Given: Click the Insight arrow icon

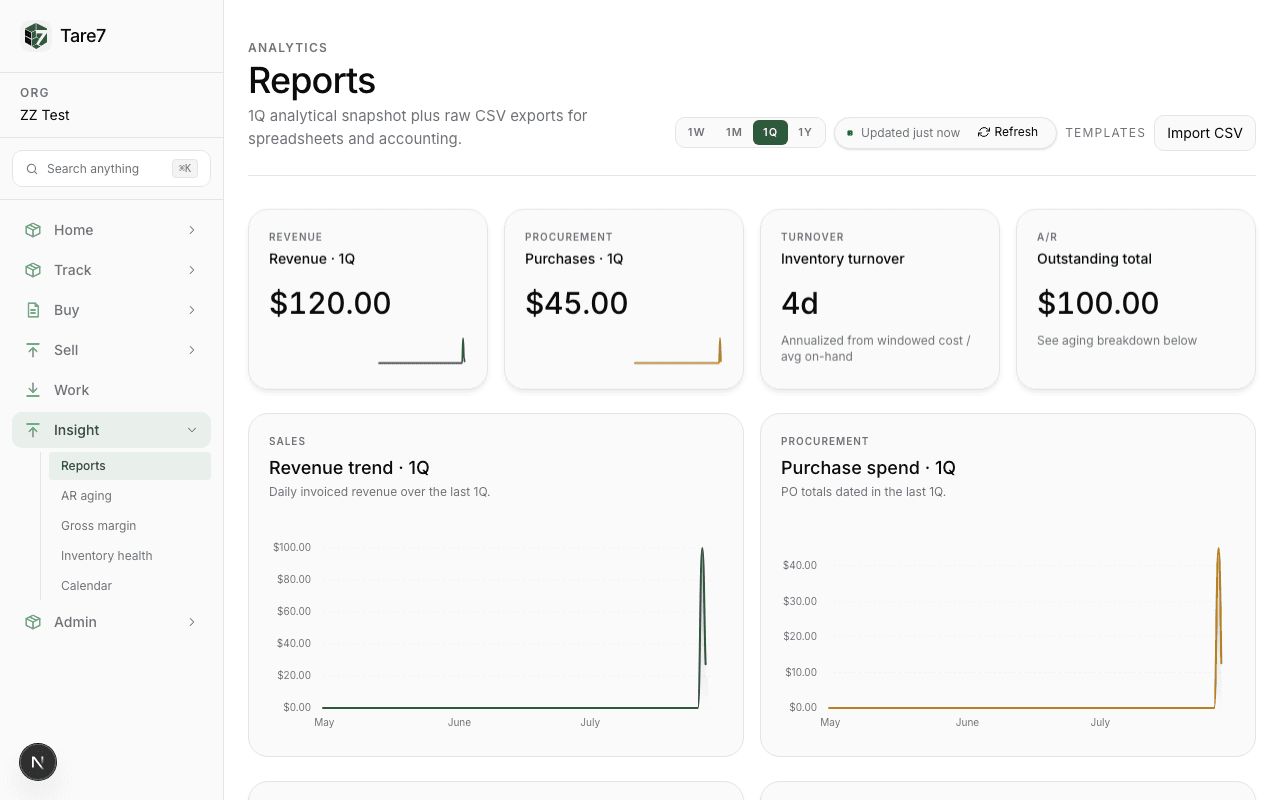Looking at the screenshot, I should (x=33, y=430).
